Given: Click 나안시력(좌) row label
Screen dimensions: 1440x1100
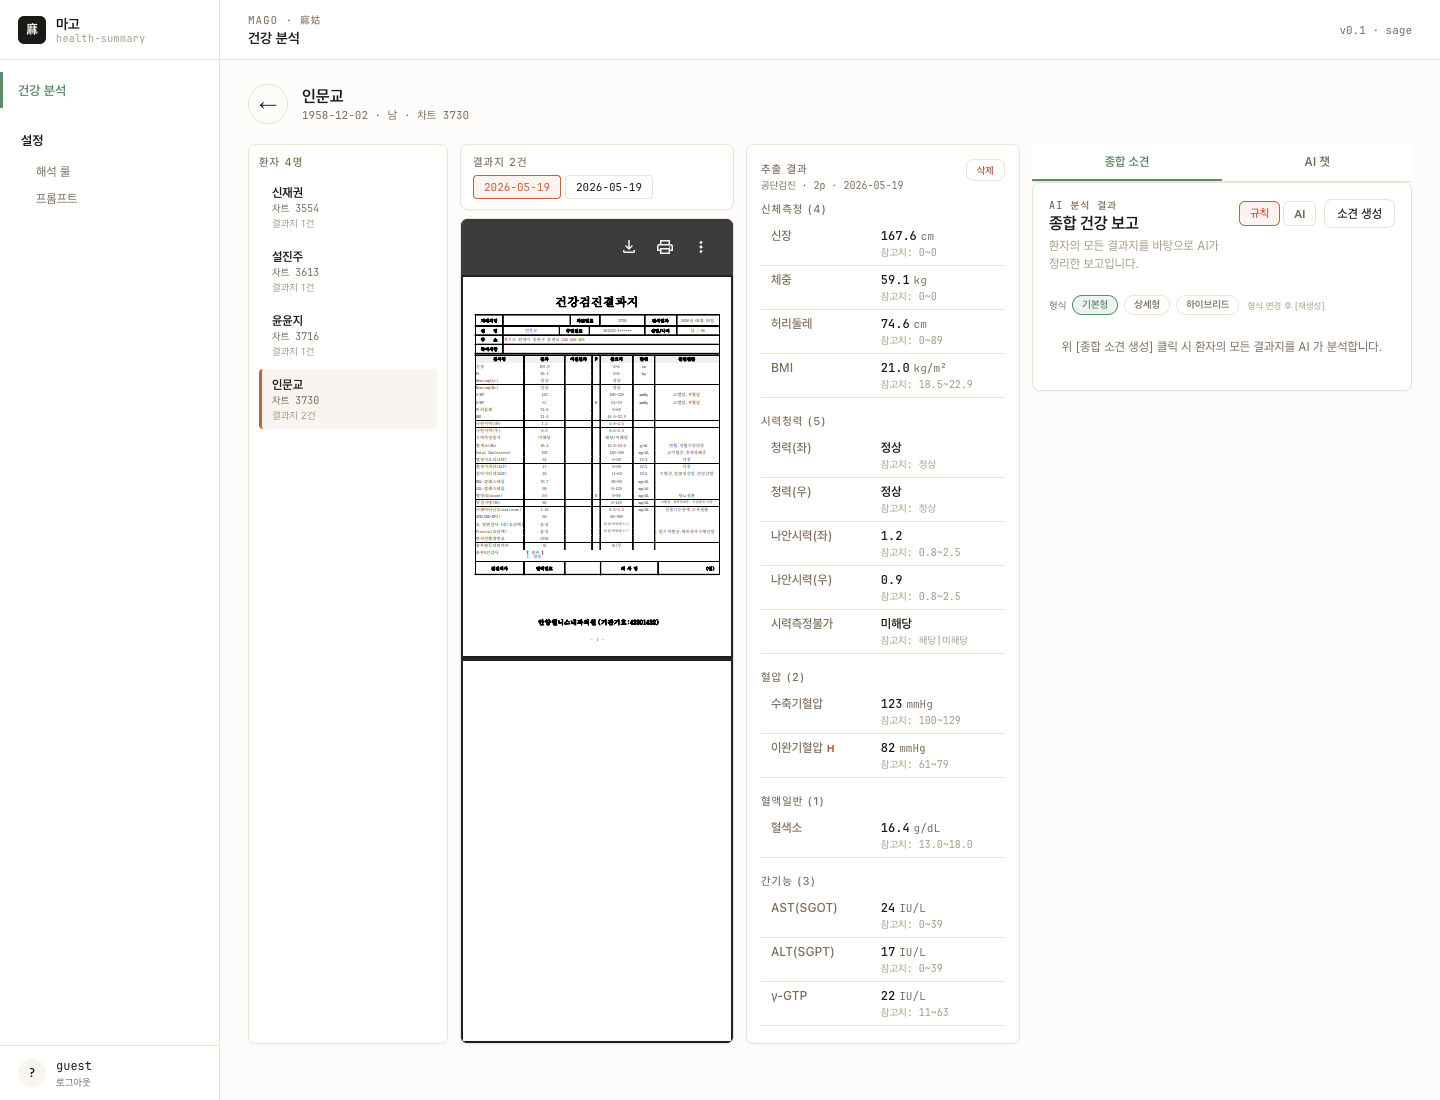Looking at the screenshot, I should coord(801,536).
